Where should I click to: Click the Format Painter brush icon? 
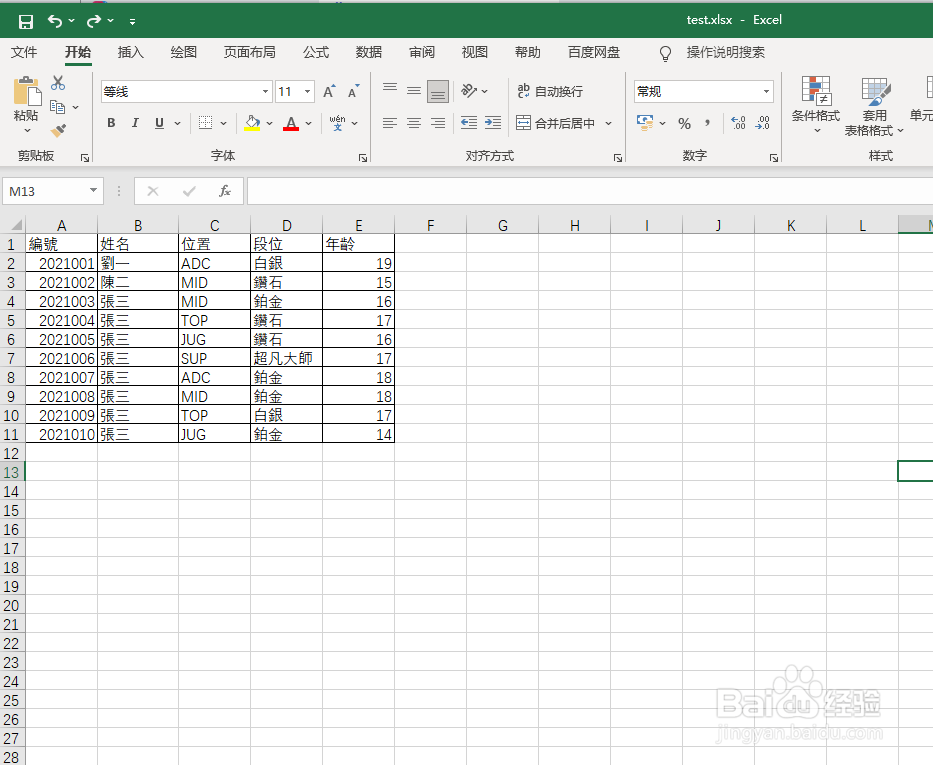[58, 130]
